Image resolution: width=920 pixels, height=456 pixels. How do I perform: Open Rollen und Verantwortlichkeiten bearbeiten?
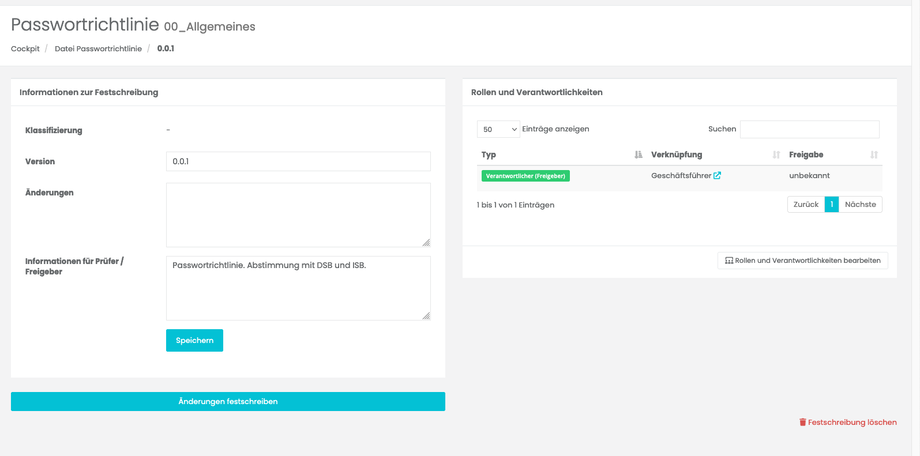802,261
